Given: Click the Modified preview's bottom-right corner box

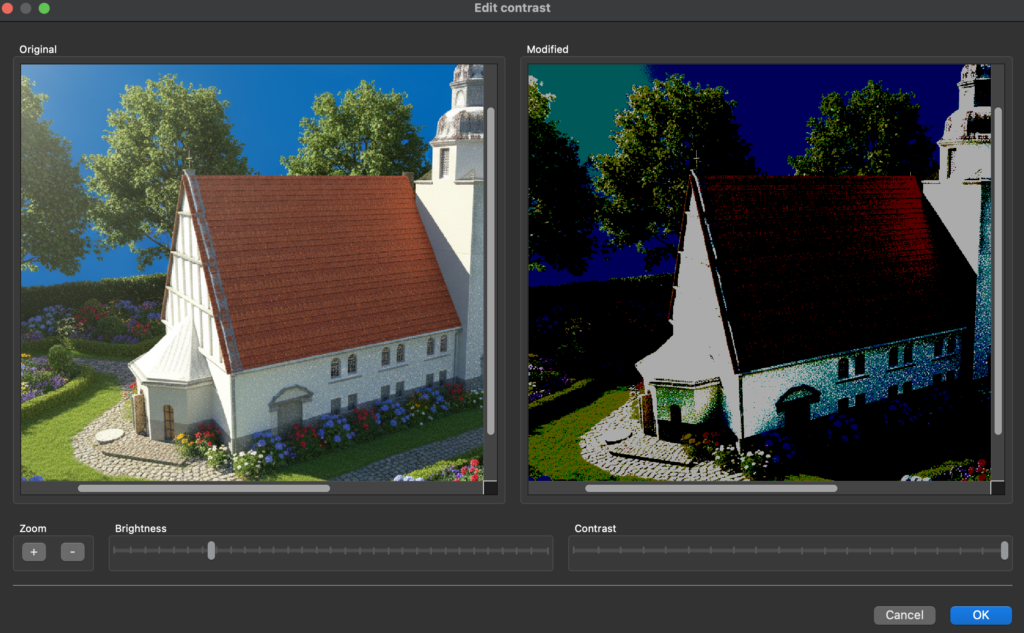Looking at the screenshot, I should 997,488.
